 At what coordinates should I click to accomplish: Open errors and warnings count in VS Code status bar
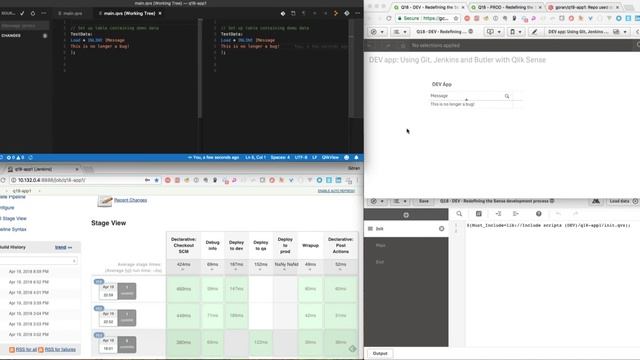[x=15, y=157]
